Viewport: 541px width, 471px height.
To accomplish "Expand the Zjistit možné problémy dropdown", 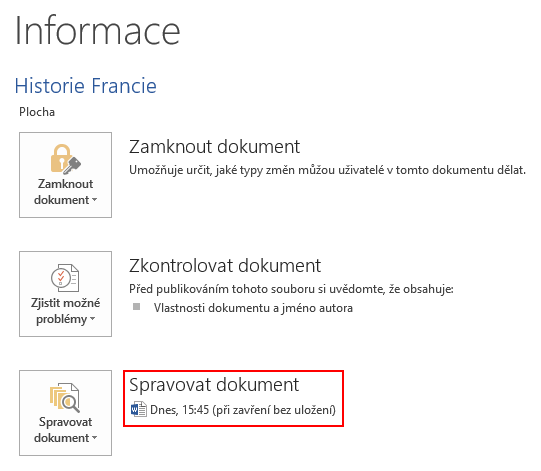I will click(66, 294).
